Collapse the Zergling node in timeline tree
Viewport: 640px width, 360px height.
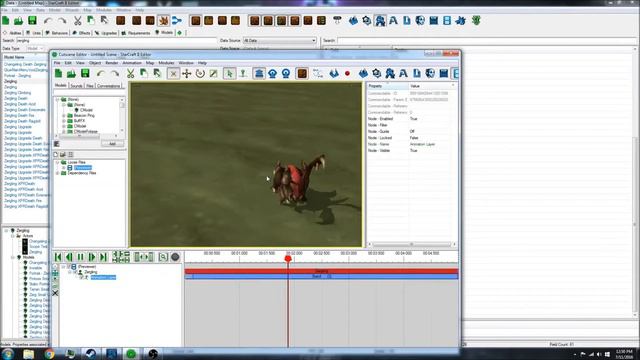[70, 272]
